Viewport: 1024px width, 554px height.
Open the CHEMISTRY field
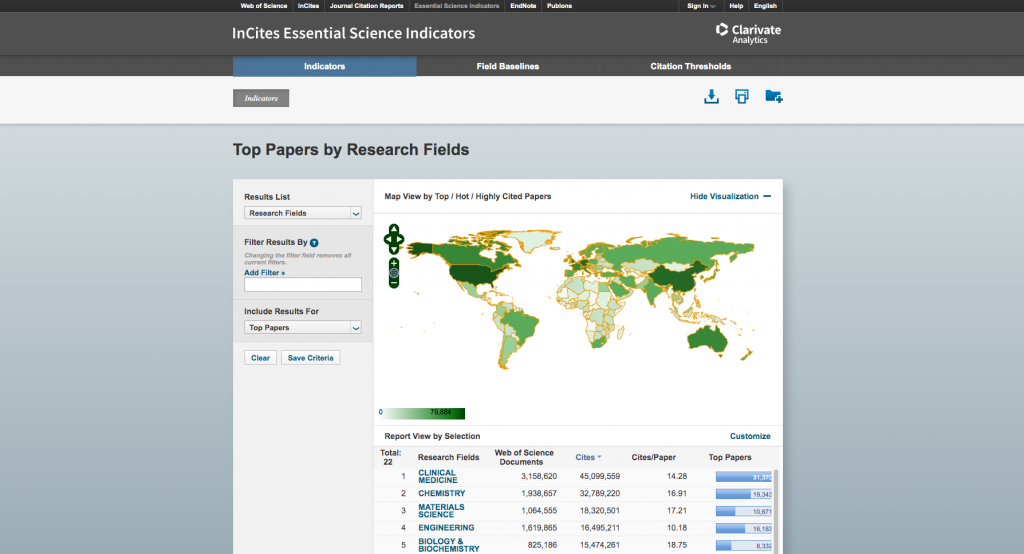442,493
